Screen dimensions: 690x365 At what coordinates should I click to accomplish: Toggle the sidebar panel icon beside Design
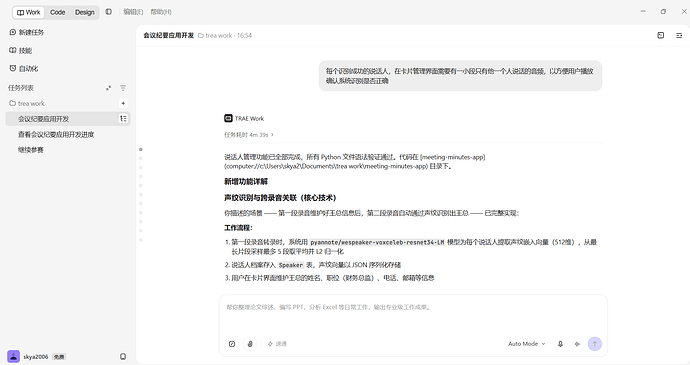click(x=109, y=12)
